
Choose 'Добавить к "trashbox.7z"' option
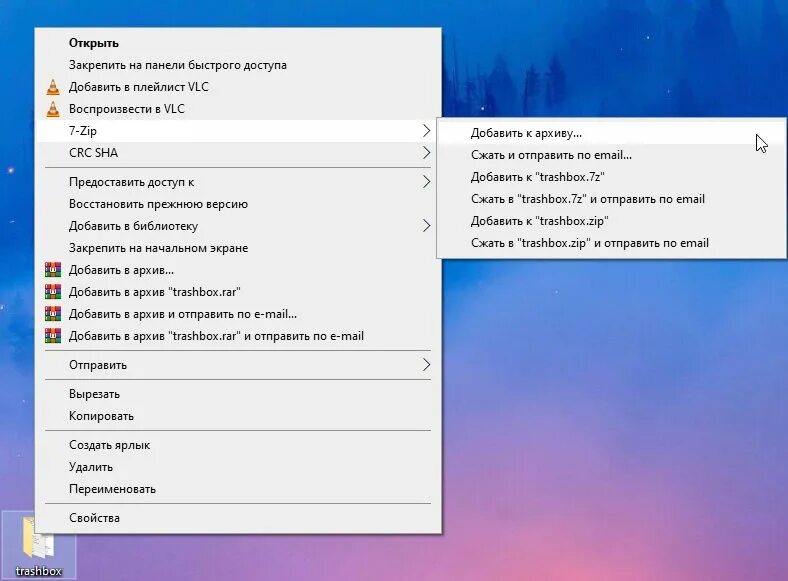click(611, 177)
